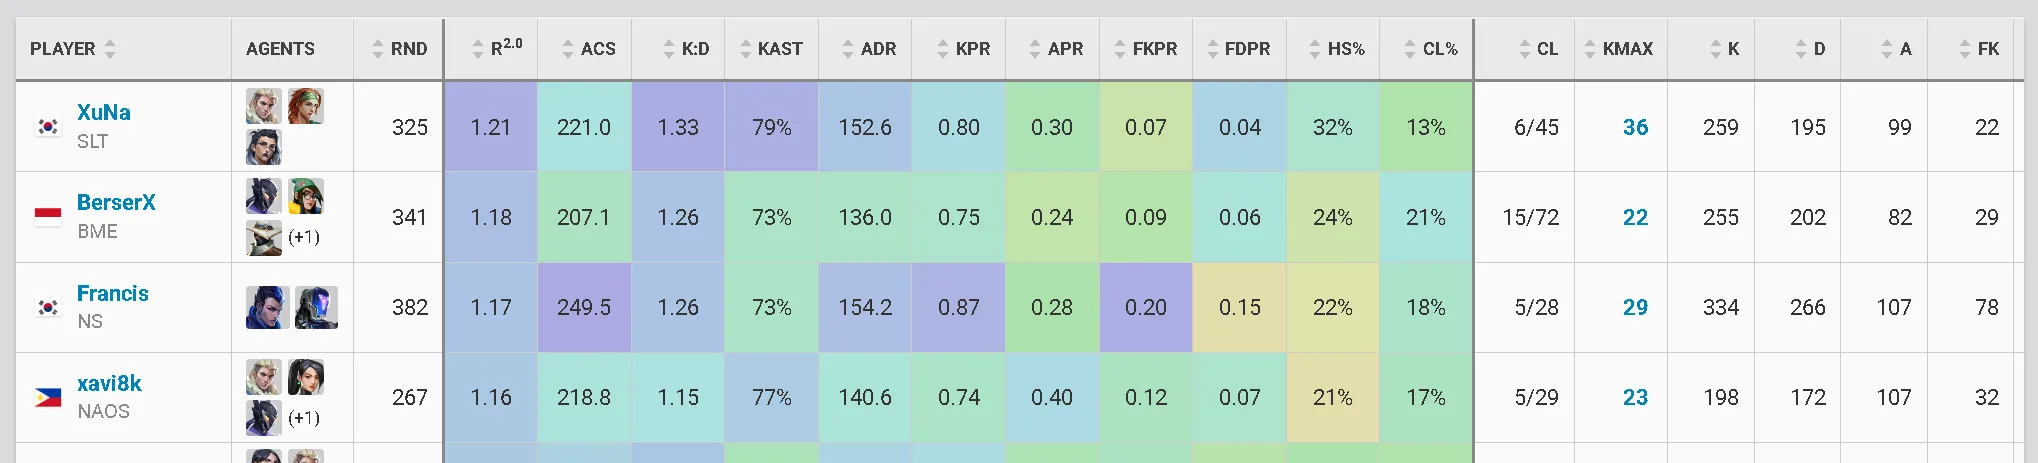Click South Korea flag icon beside XuNa
This screenshot has width=2038, height=463.
pos(48,127)
